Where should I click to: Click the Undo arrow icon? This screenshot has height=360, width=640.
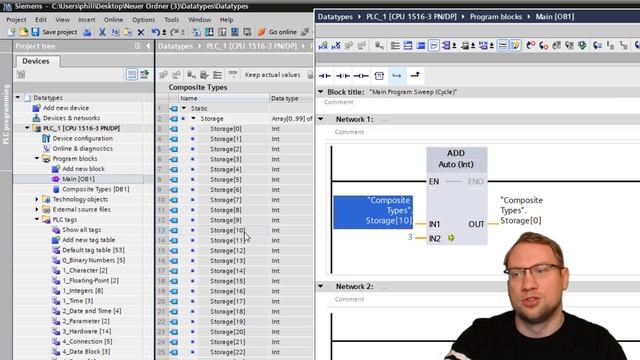(156, 32)
